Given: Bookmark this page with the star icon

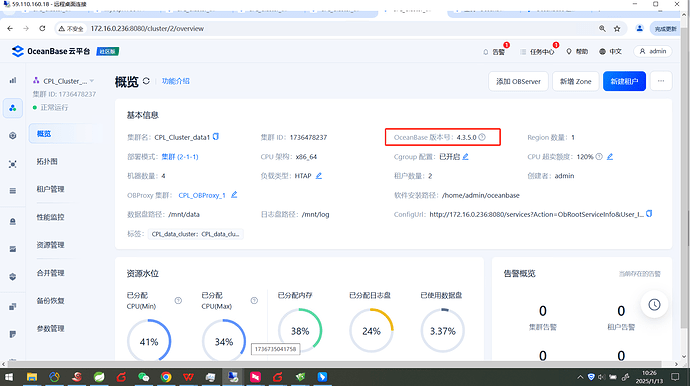Looking at the screenshot, I should 617,29.
